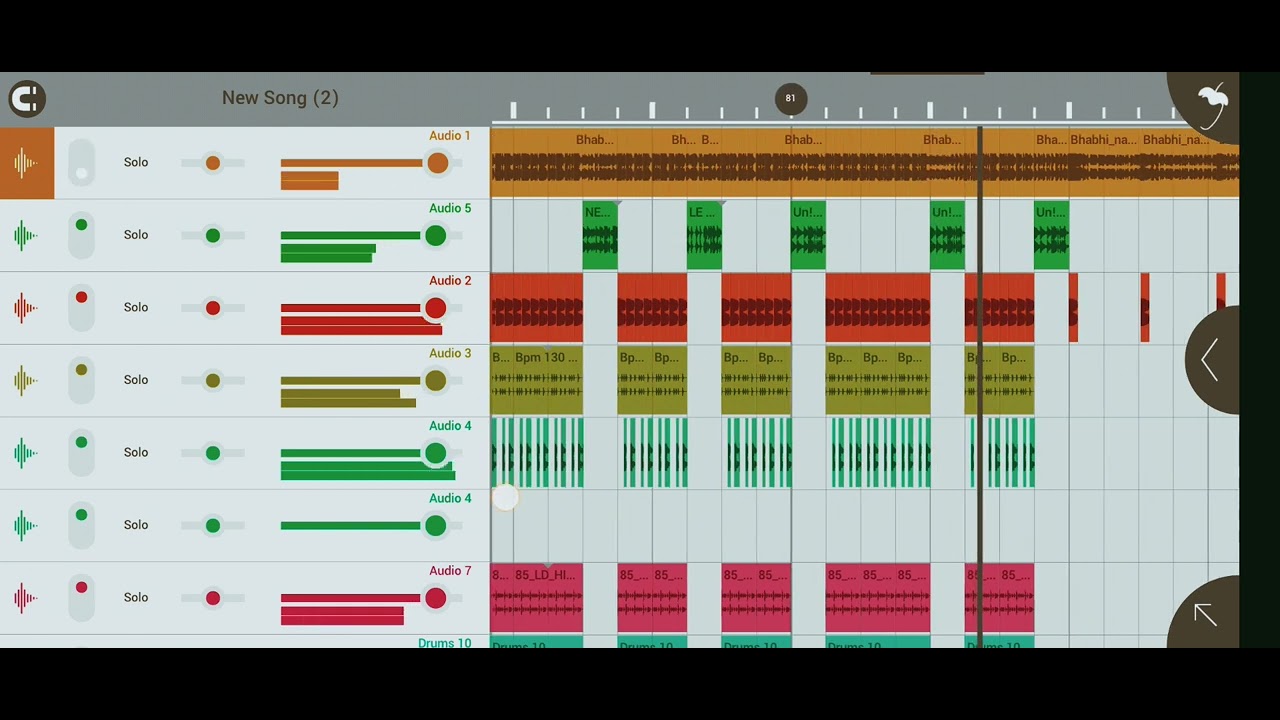The image size is (1280, 720).
Task: Mute the Audio 2 track
Action: pos(81,308)
